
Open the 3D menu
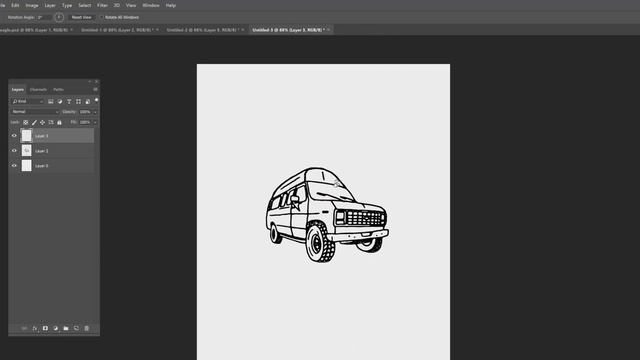(117, 5)
